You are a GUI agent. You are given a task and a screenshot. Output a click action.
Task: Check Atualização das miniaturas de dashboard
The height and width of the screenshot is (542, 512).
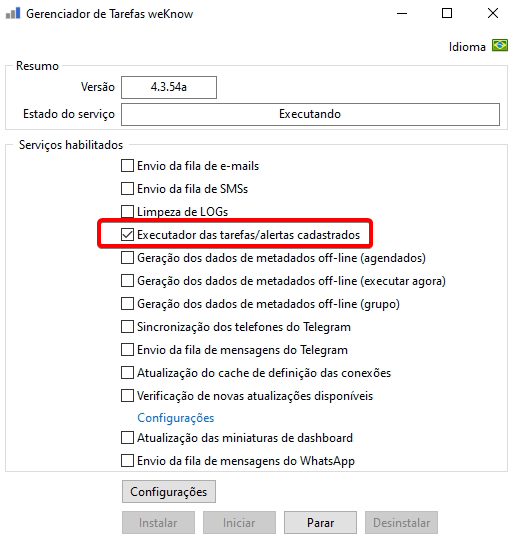pos(127,438)
